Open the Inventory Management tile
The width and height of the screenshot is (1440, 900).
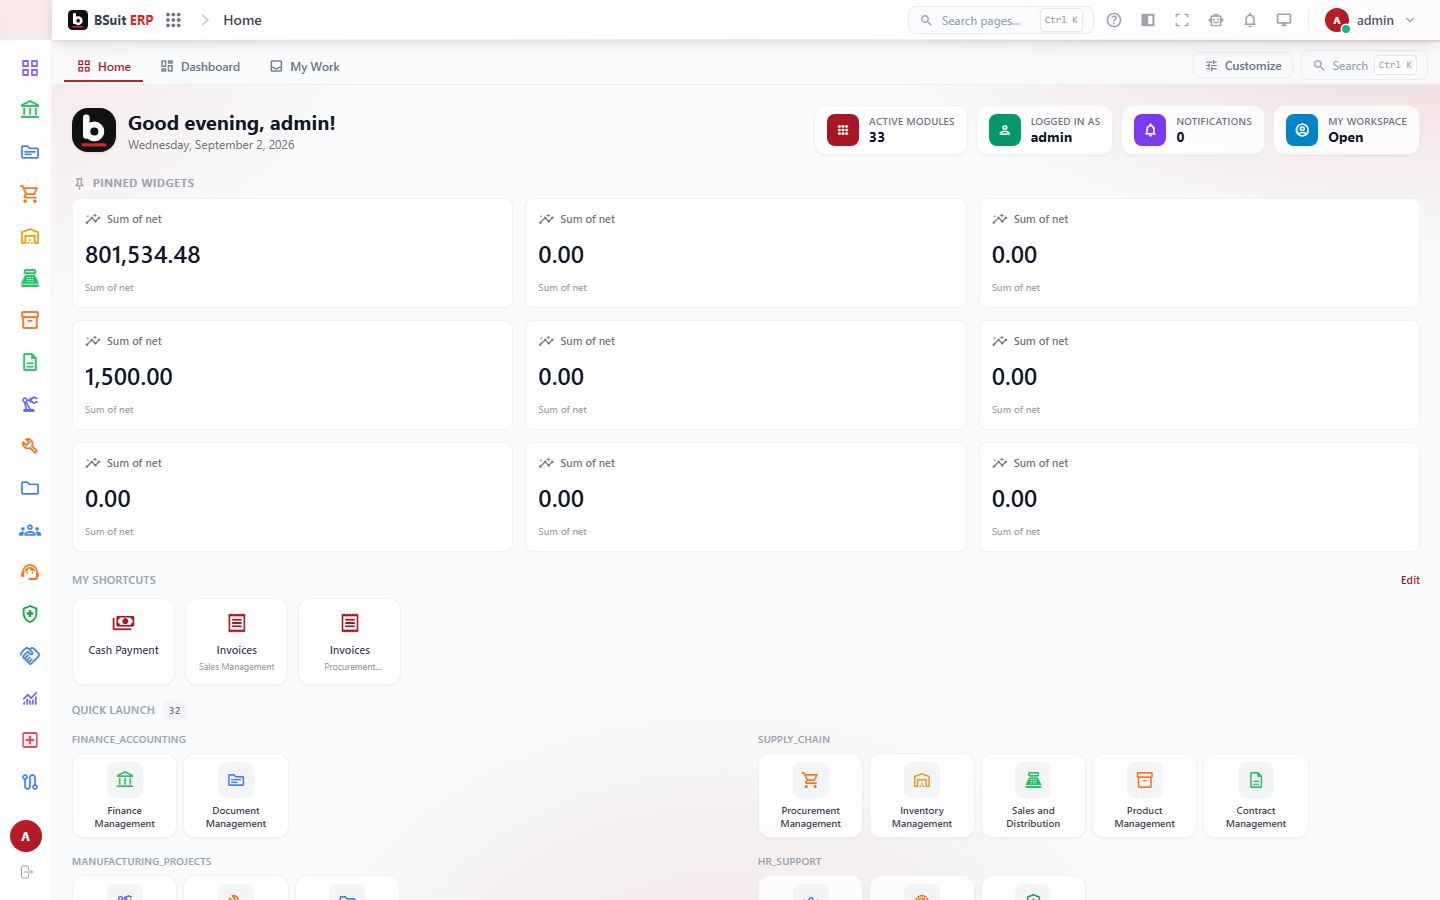coord(922,796)
